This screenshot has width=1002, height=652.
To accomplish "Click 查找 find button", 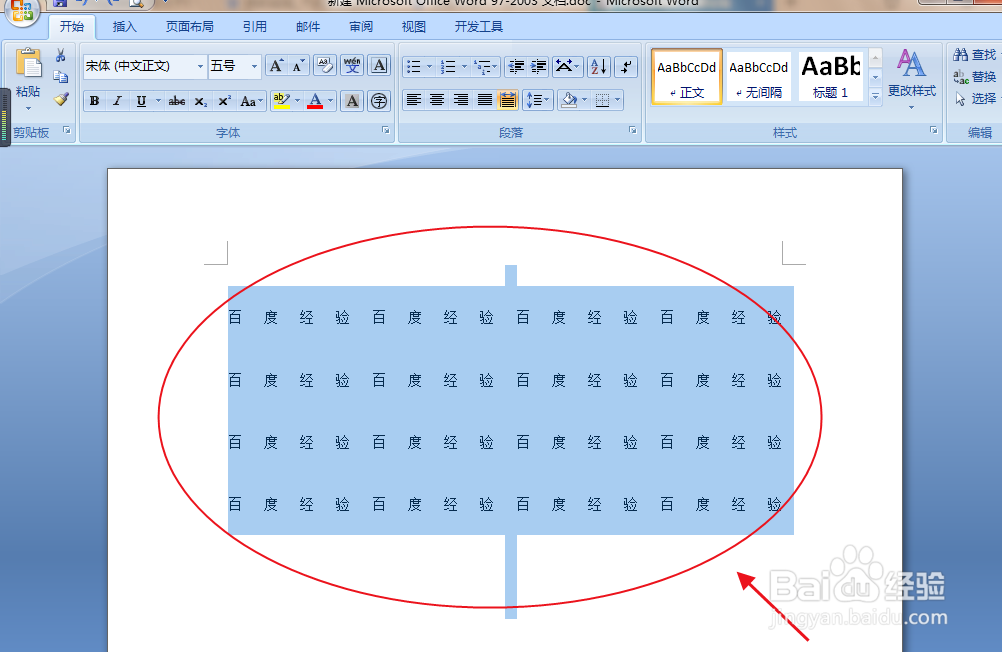I will click(x=975, y=55).
